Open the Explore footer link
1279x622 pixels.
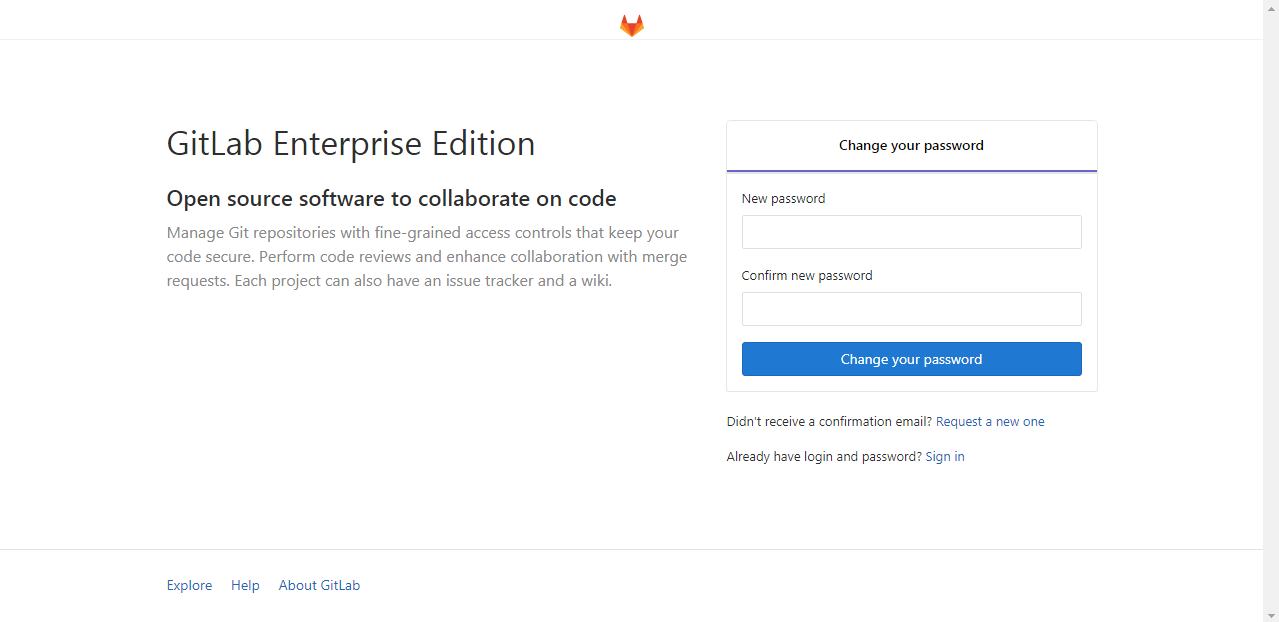click(x=189, y=586)
